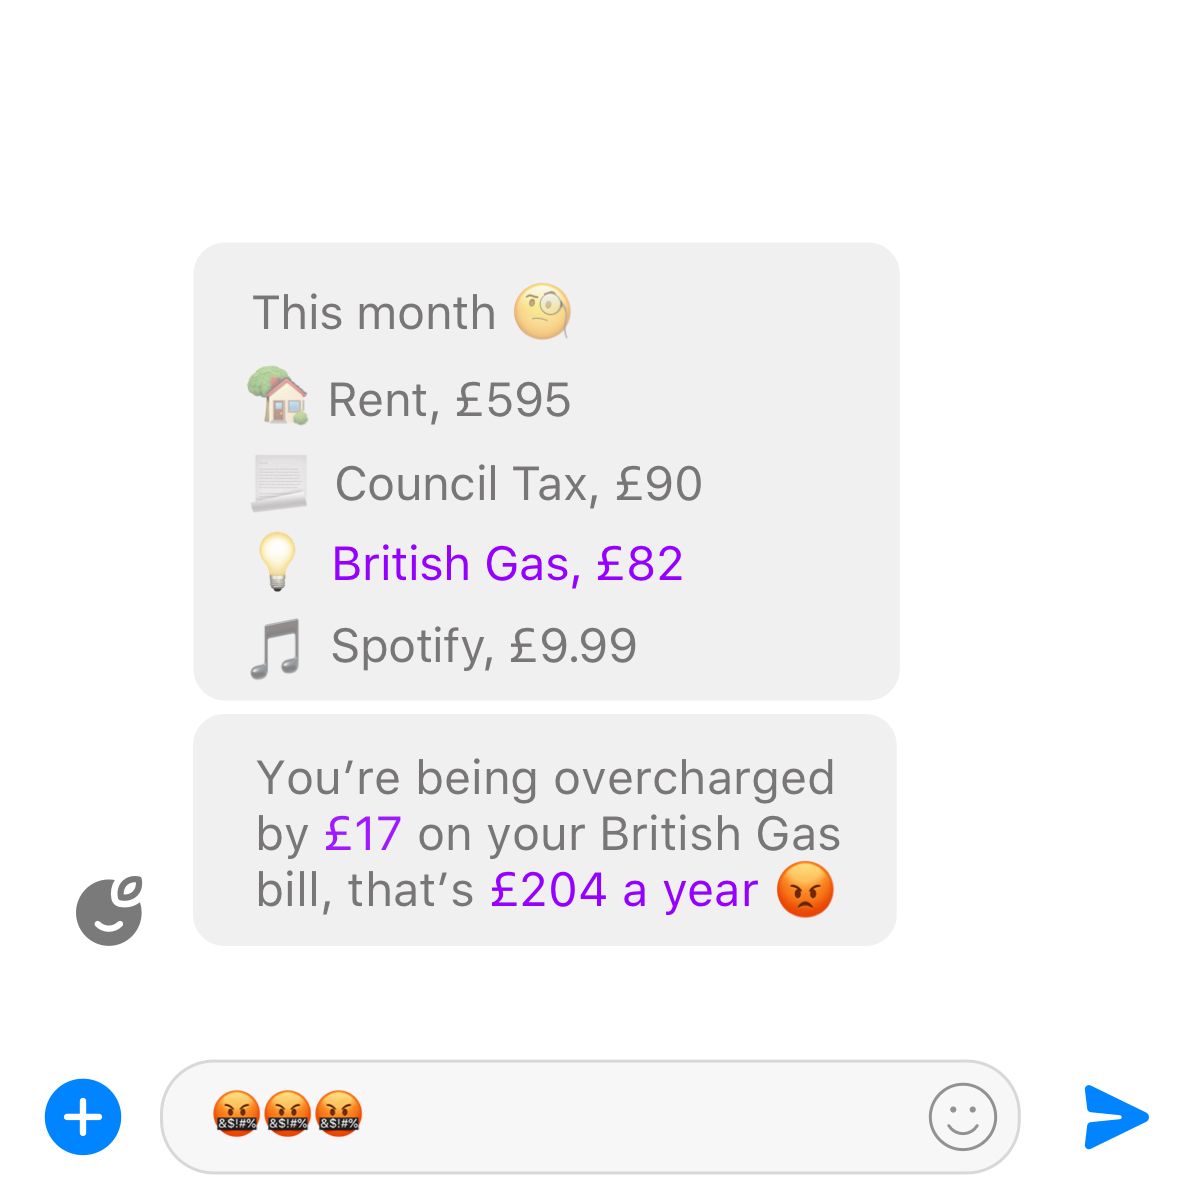Click the monocle face emoji
This screenshot has width=1200, height=1200.
pyautogui.click(x=542, y=311)
